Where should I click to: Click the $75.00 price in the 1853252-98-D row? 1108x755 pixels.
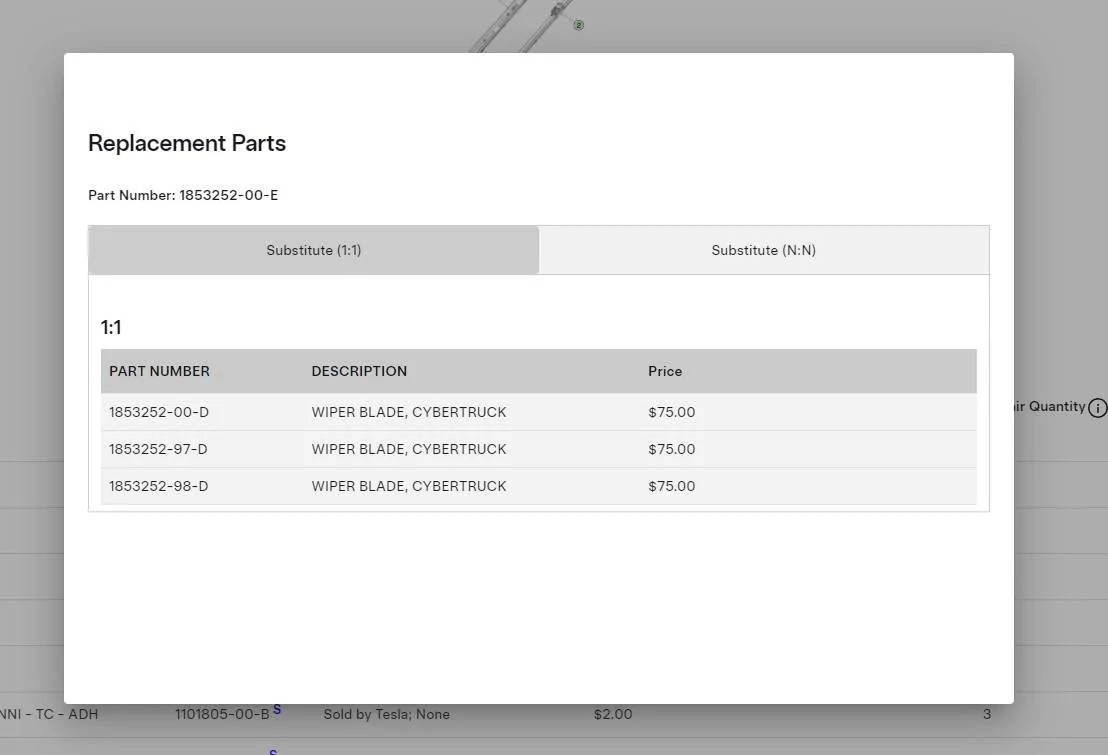[x=672, y=486]
